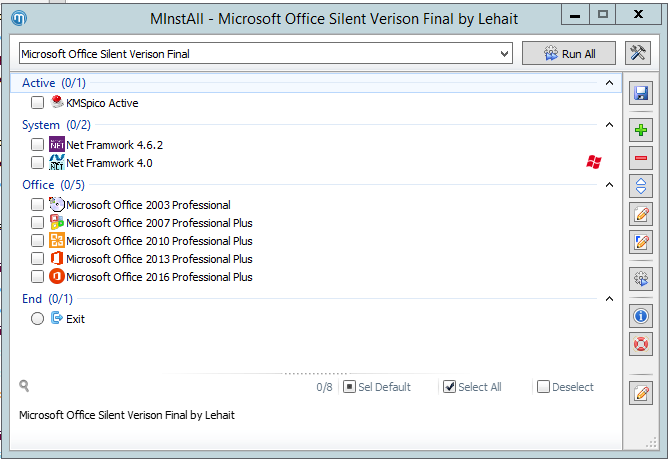The height and width of the screenshot is (461, 671).
Task: Click the green plus add icon
Action: tap(641, 130)
